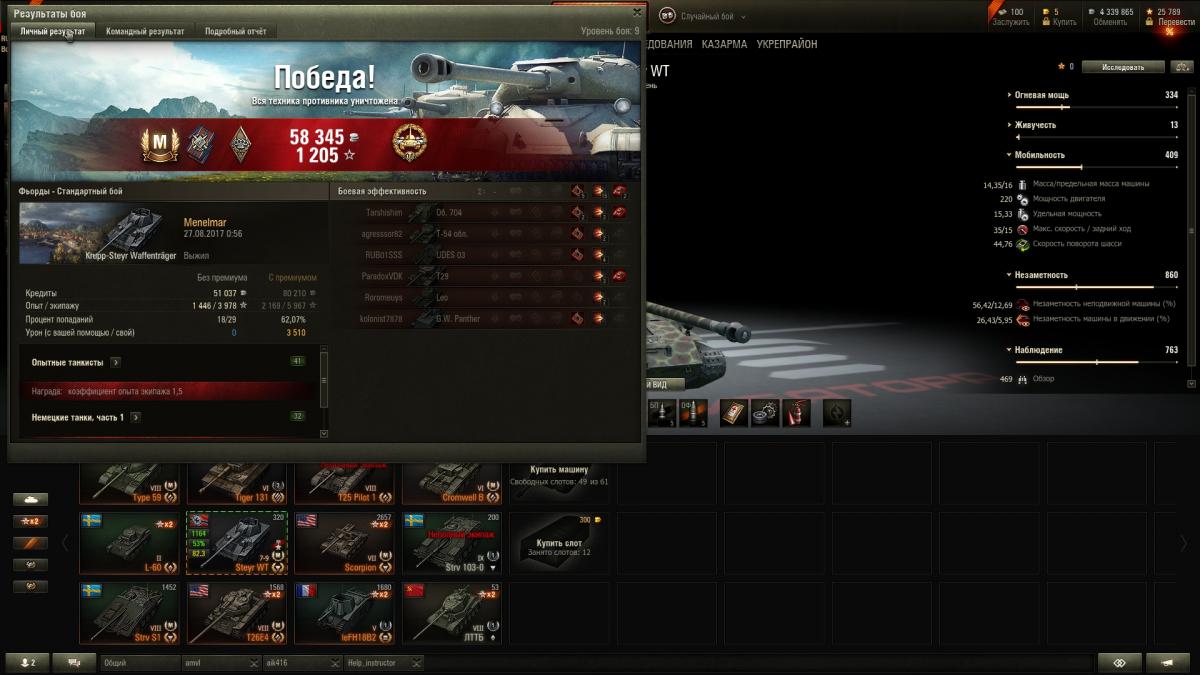This screenshot has width=1200, height=675.
Task: Click the mastery badge M medal
Action: (x=158, y=146)
